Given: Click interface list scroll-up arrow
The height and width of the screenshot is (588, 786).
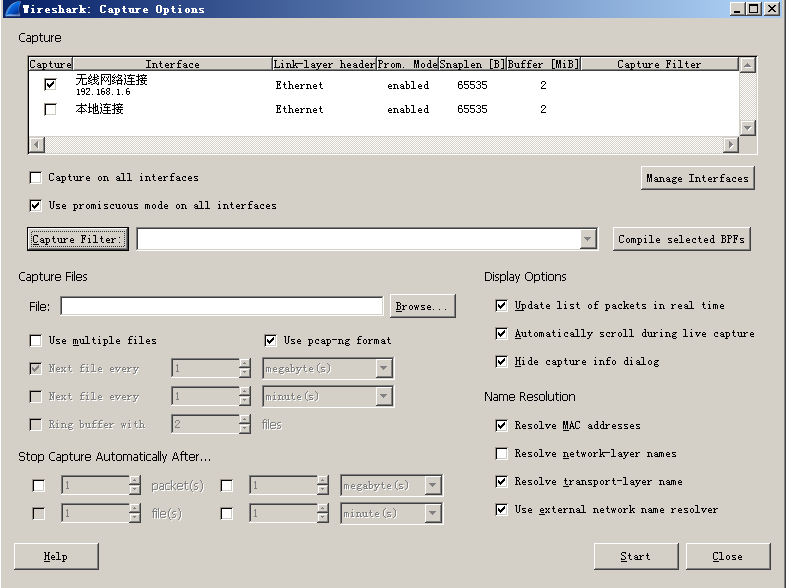Looking at the screenshot, I should tap(747, 65).
